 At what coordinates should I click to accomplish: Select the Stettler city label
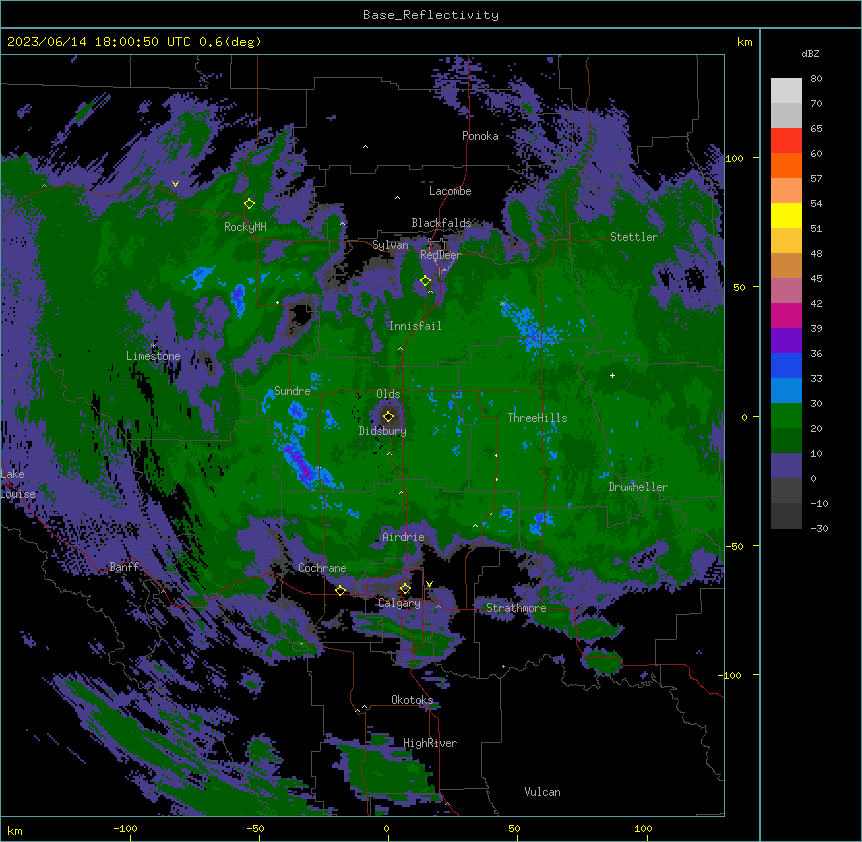coord(634,237)
